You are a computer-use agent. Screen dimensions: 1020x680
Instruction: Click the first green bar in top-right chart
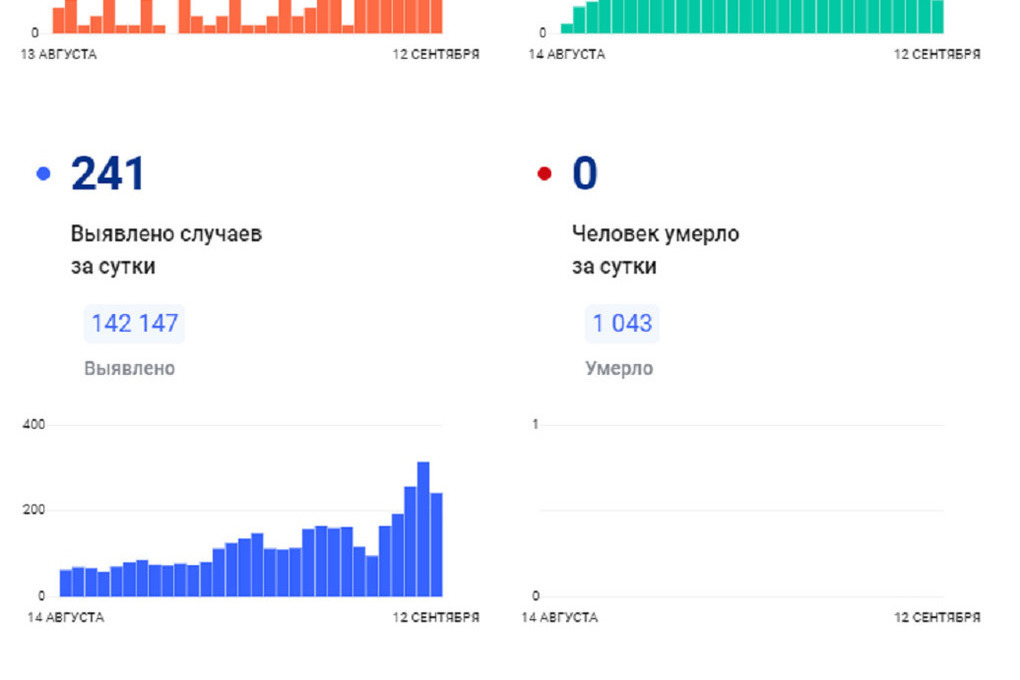tap(567, 29)
